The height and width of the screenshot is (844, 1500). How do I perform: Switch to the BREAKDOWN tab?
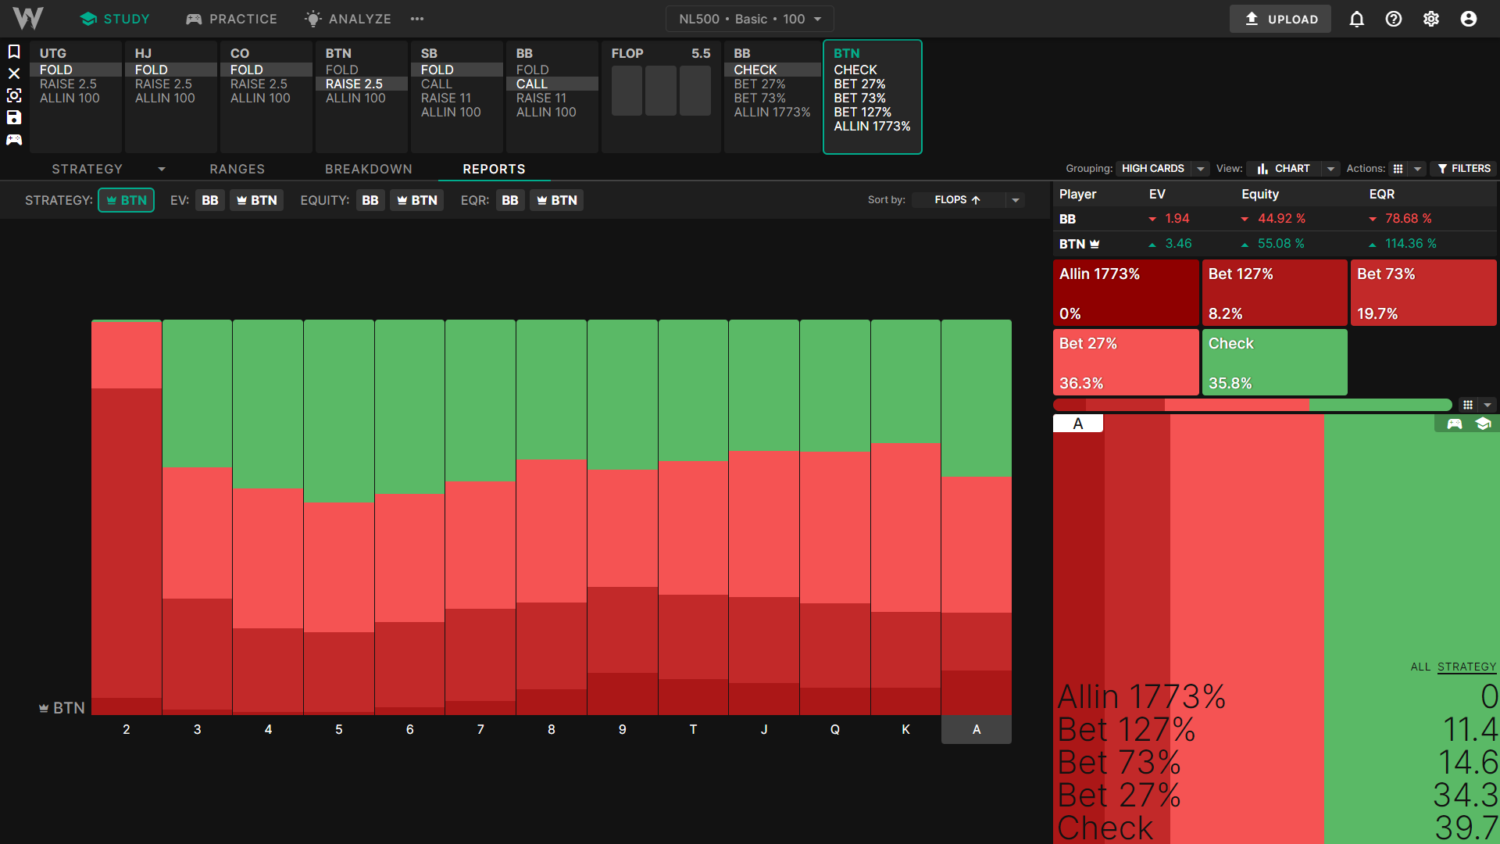[368, 169]
